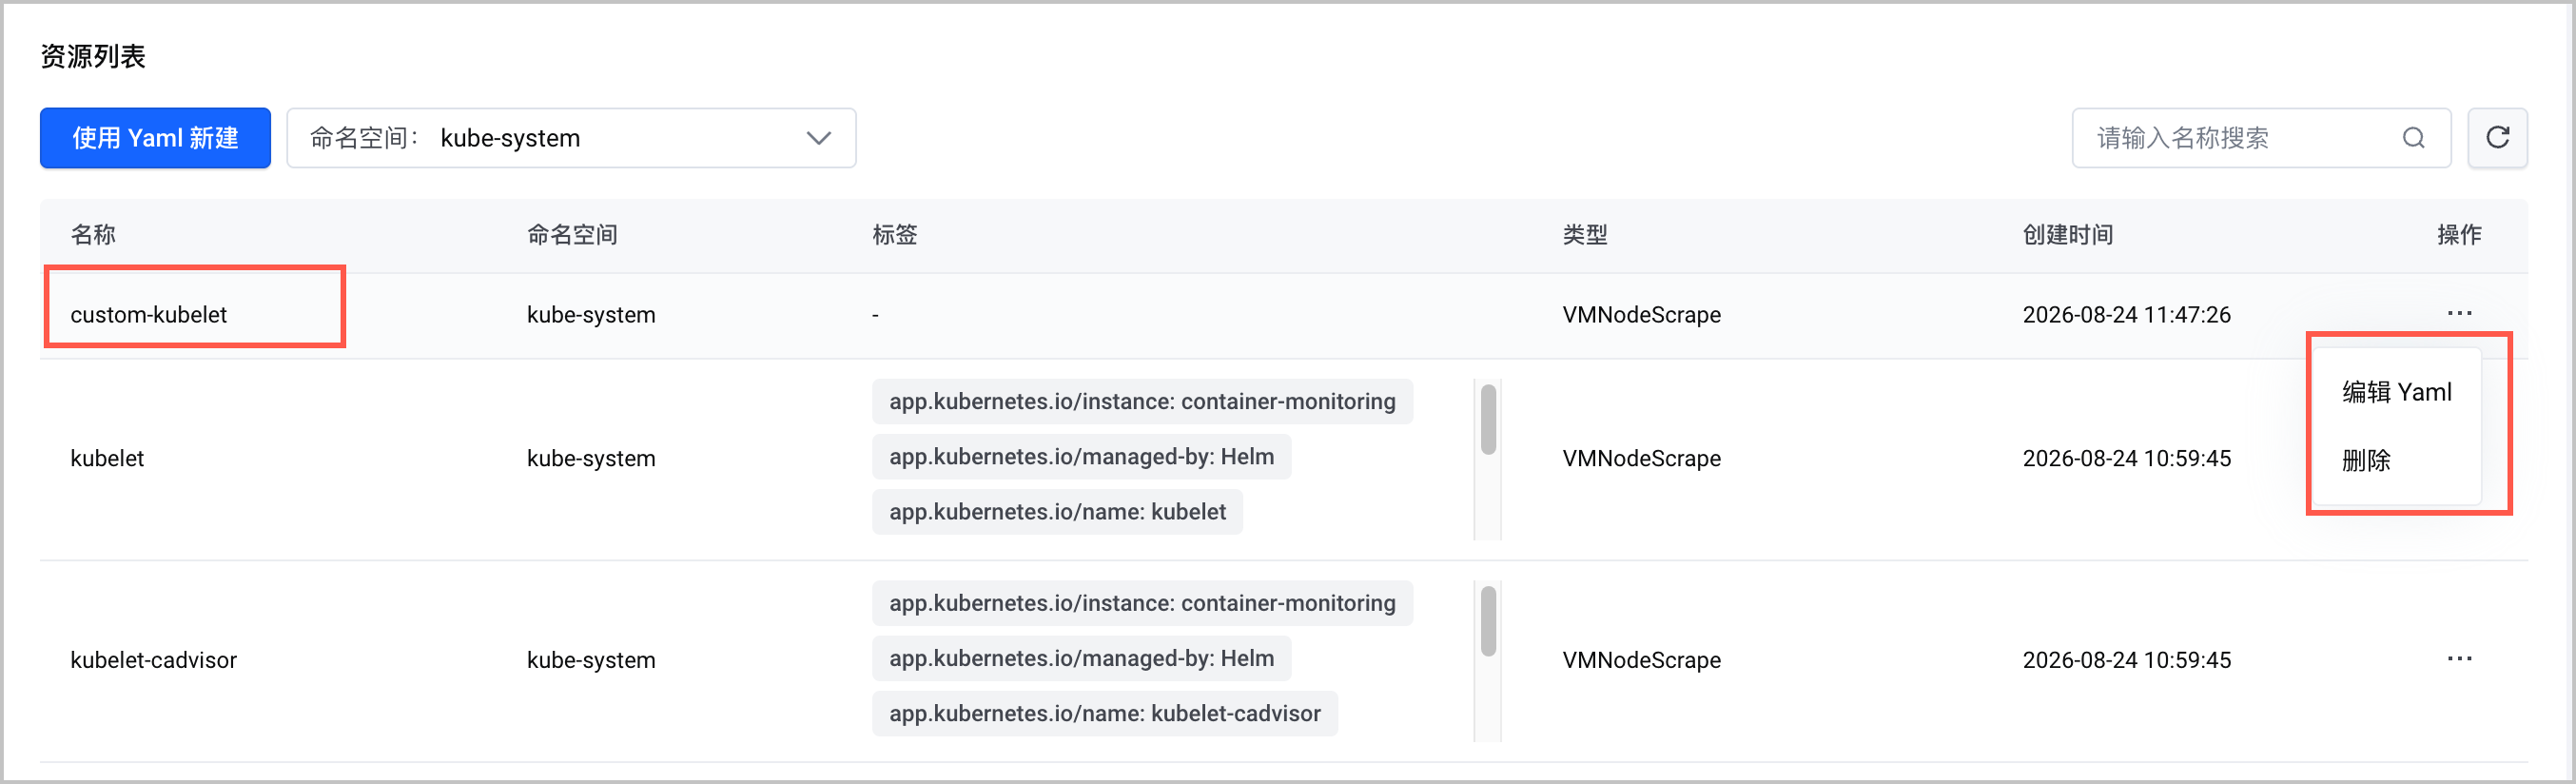The height and width of the screenshot is (784, 2576).
Task: Click the search magnifier icon
Action: click(2414, 138)
